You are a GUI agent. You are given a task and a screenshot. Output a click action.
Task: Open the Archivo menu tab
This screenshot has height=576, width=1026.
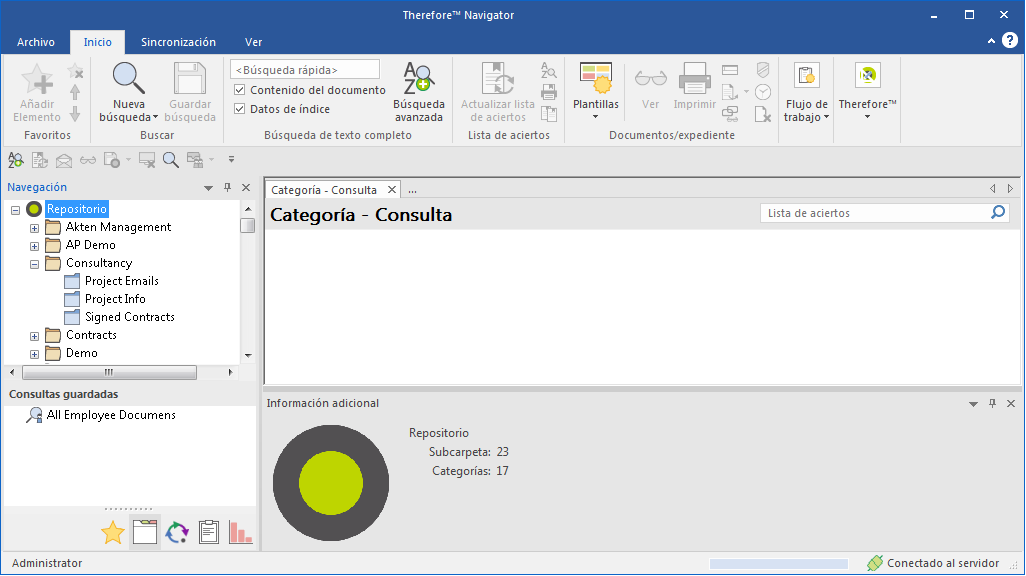point(36,42)
